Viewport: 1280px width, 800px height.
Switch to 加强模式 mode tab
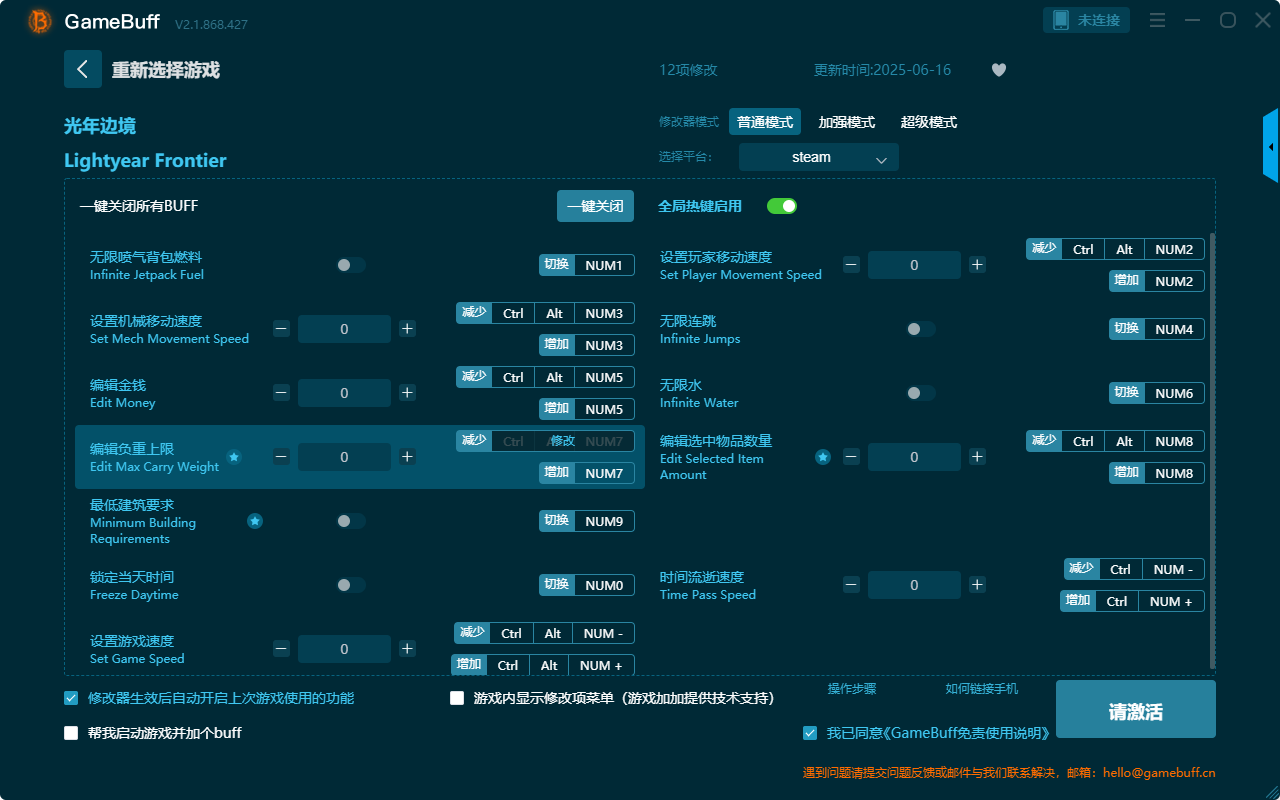point(847,122)
